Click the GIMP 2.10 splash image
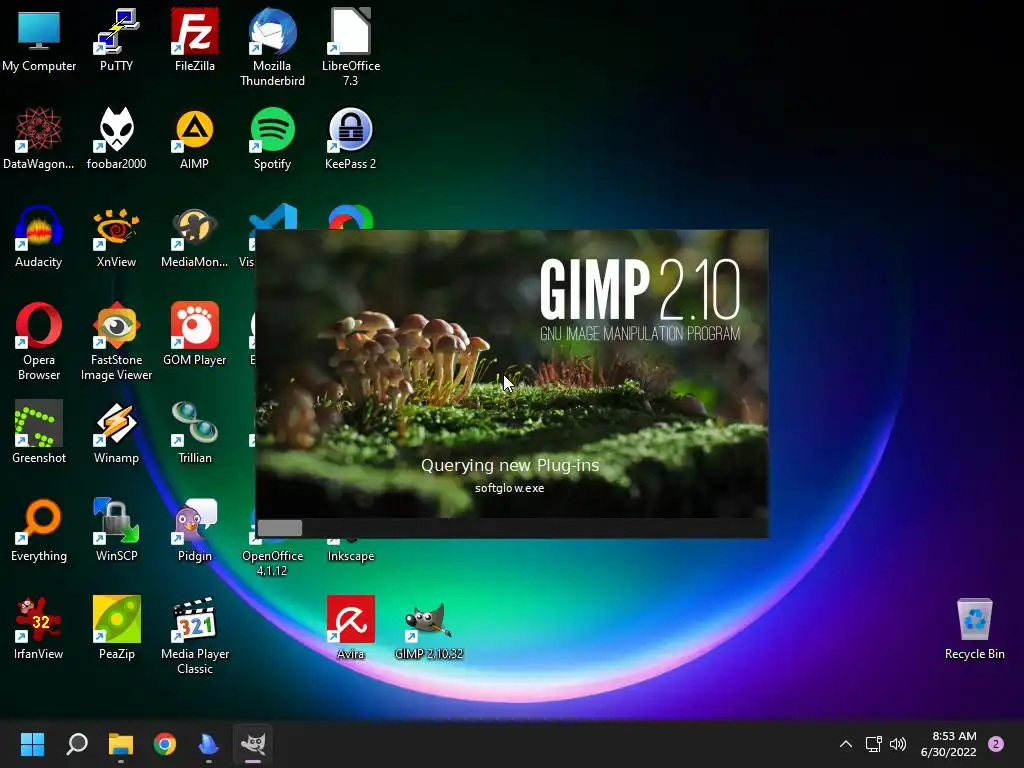 [x=512, y=374]
